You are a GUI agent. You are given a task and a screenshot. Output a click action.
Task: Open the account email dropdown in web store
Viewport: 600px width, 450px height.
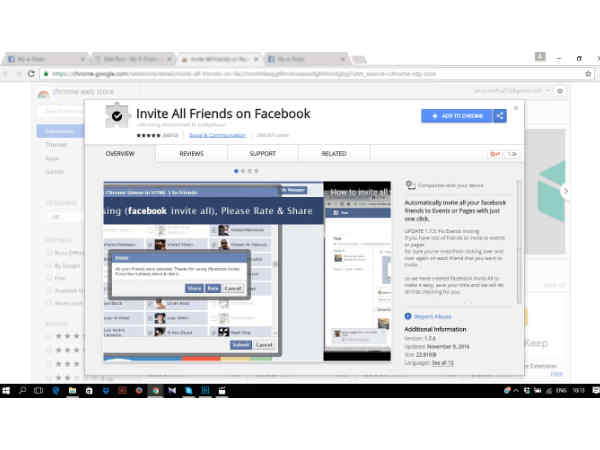tap(513, 91)
